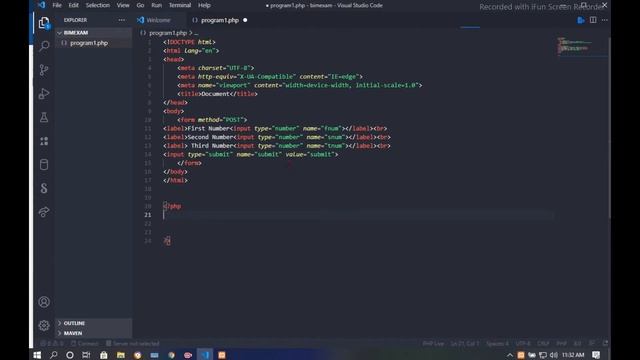Switch to the Welcome tab
Image resolution: width=640 pixels, height=360 pixels.
coord(158,20)
